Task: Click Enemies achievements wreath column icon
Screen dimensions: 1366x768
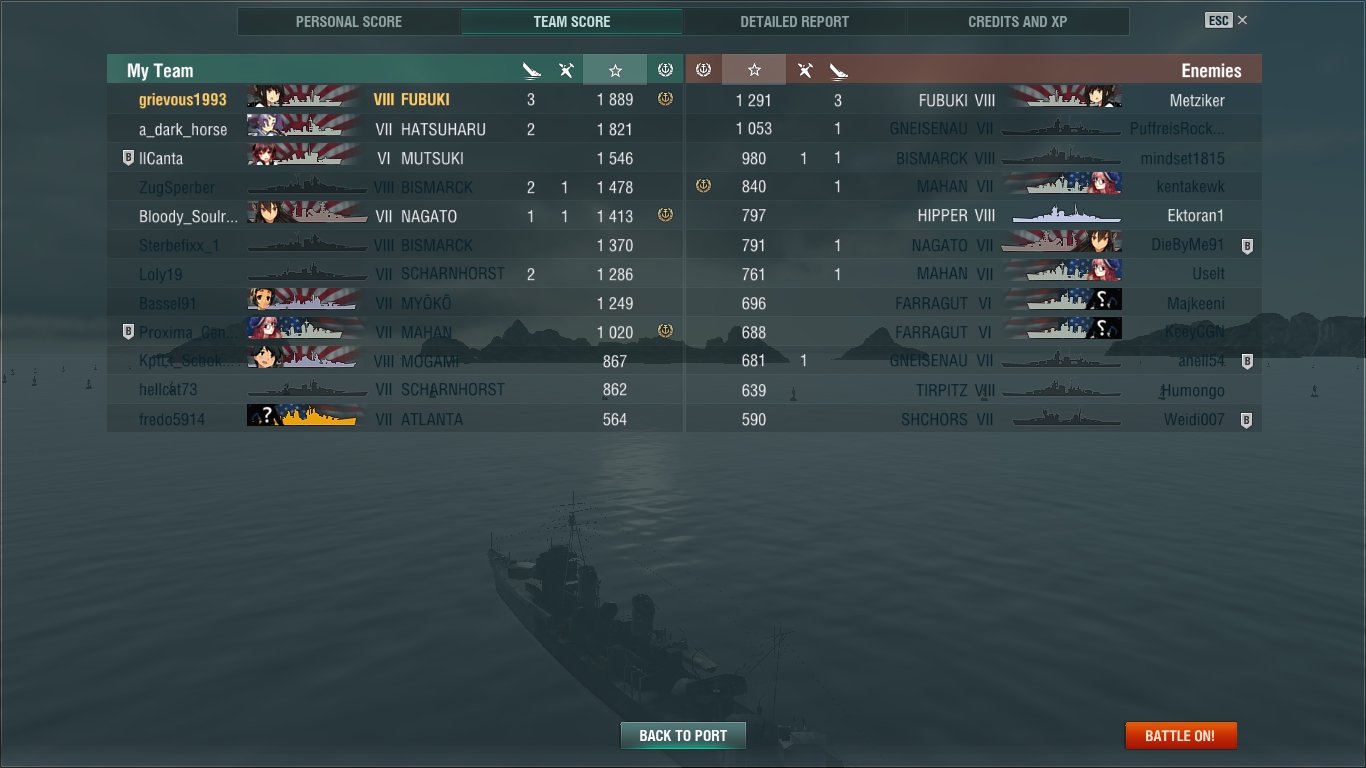Action: pyautogui.click(x=703, y=70)
